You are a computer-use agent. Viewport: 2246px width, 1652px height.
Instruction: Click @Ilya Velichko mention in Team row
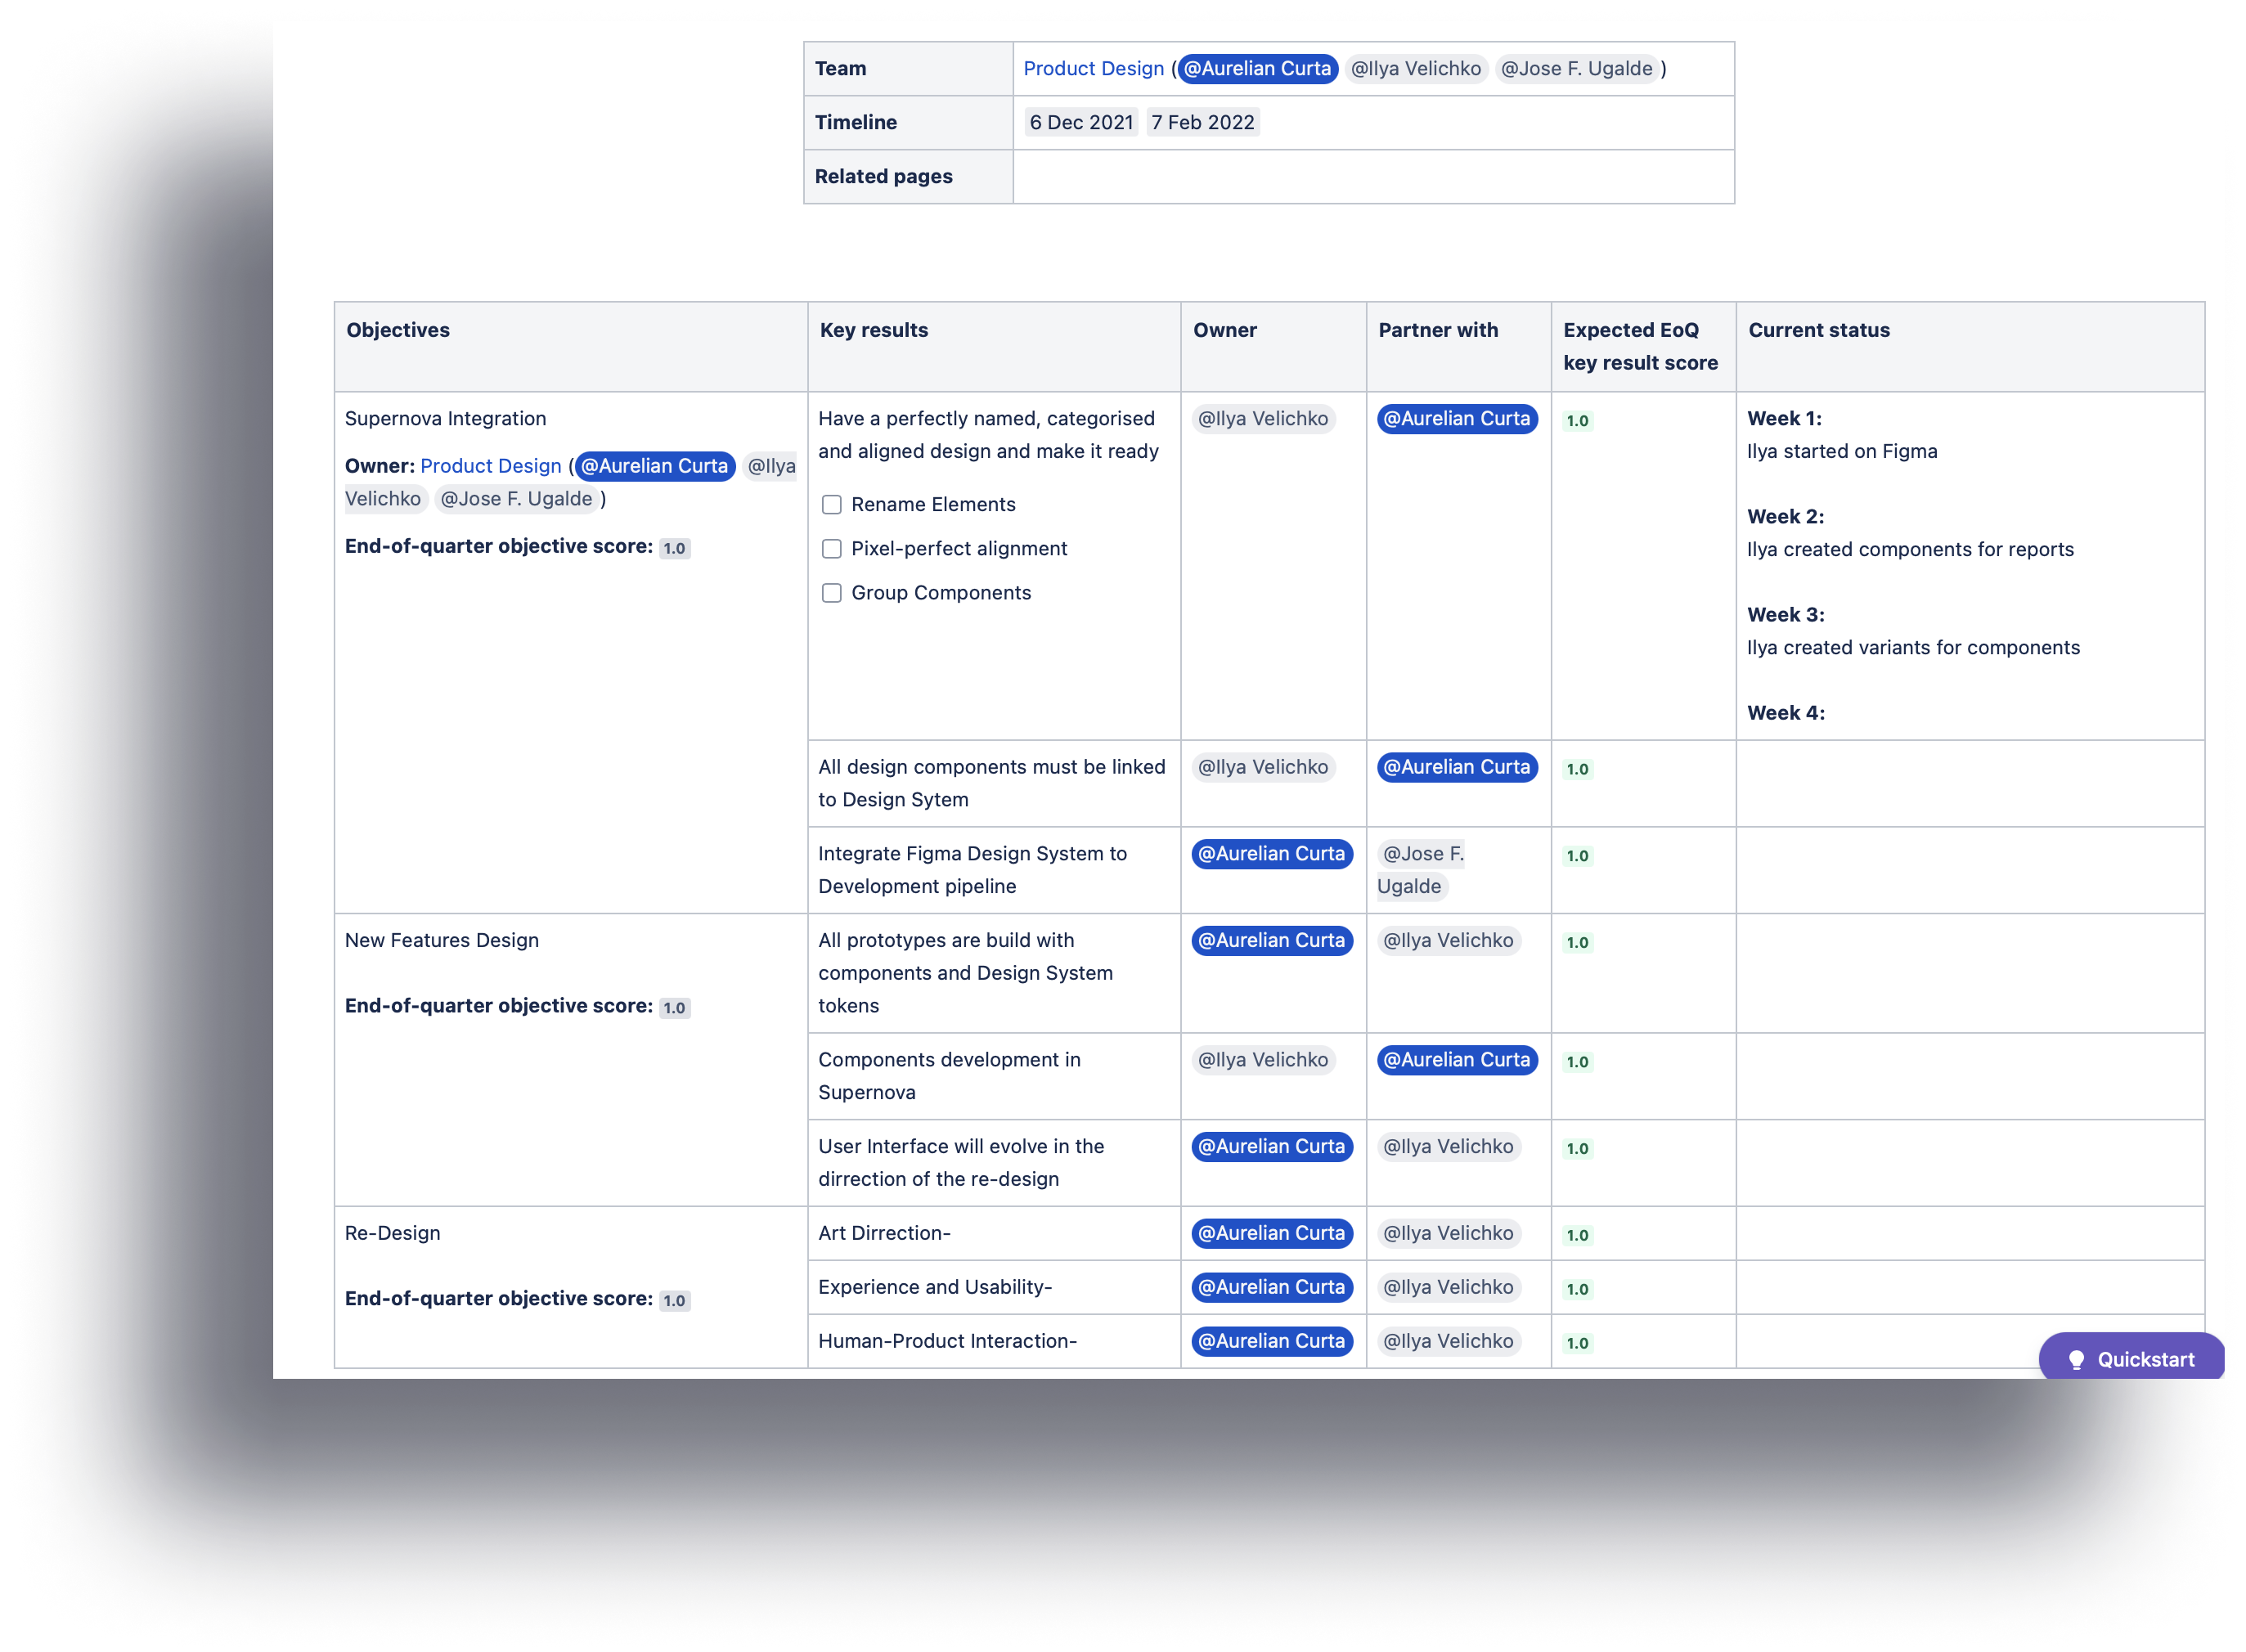click(1415, 69)
